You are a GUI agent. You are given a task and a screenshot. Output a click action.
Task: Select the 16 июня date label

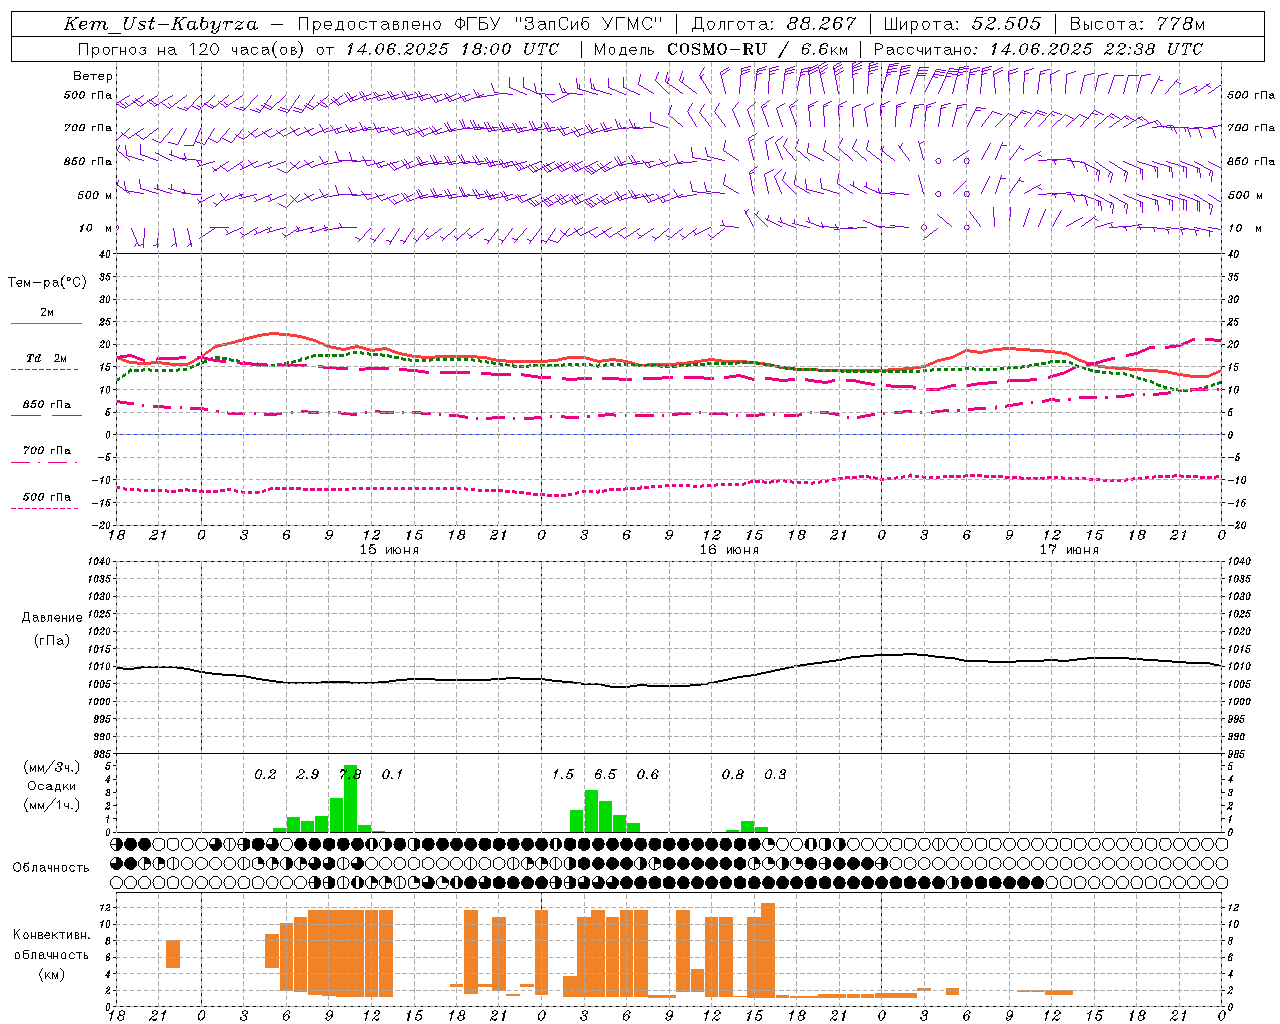point(728,550)
